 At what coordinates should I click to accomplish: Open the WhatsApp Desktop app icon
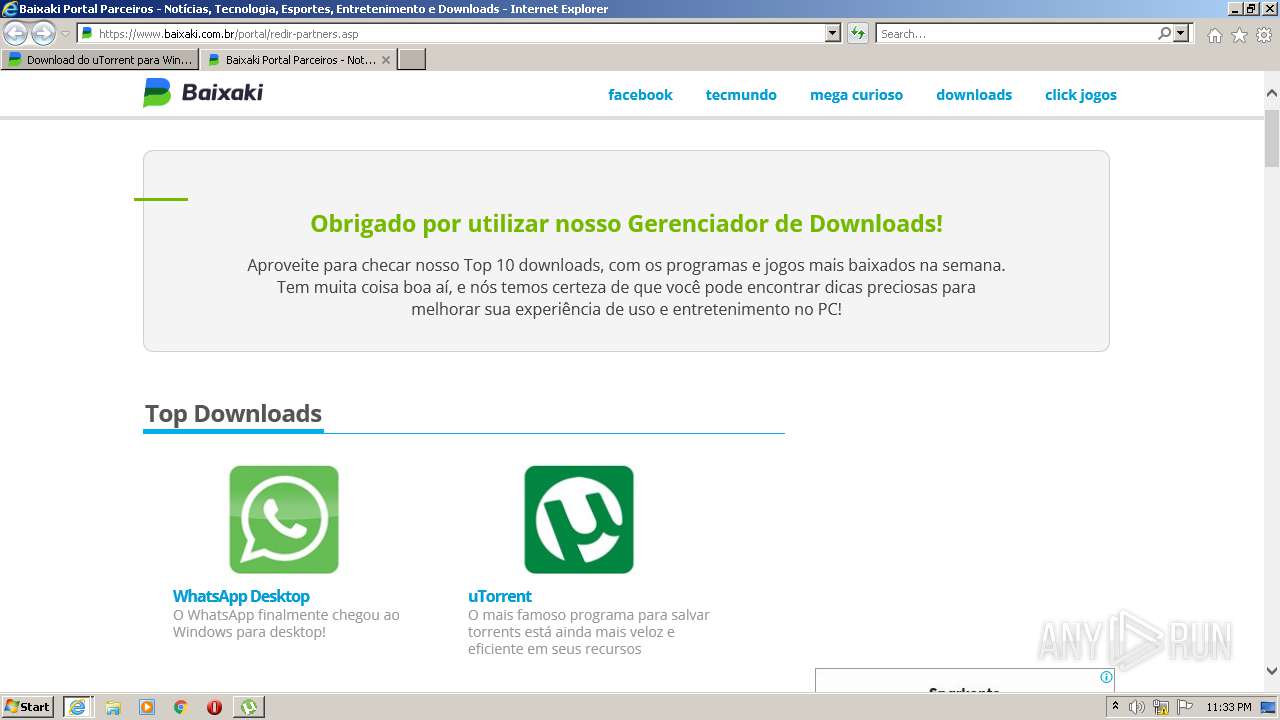(284, 519)
